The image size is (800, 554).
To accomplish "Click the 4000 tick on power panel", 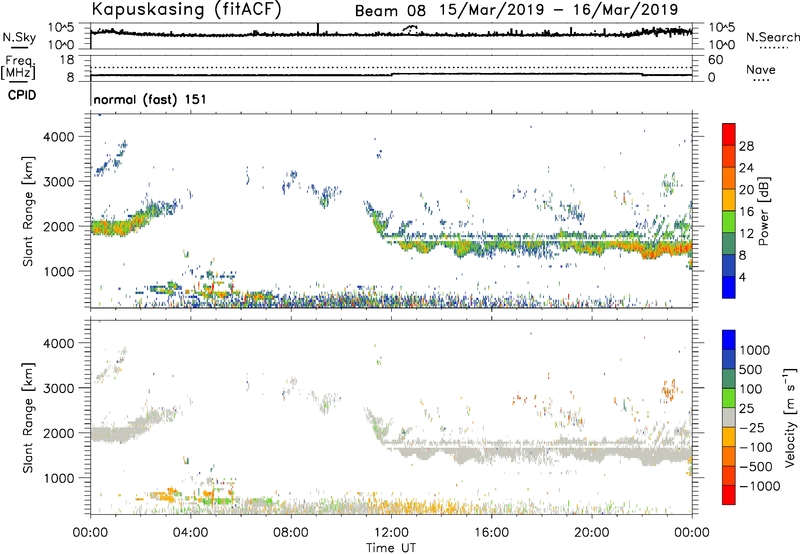I will click(58, 137).
